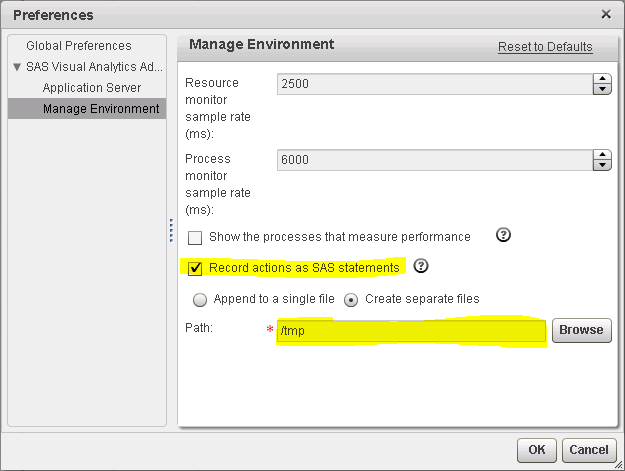Image resolution: width=625 pixels, height=471 pixels.
Task: Select Append to a single file
Action: (x=200, y=299)
